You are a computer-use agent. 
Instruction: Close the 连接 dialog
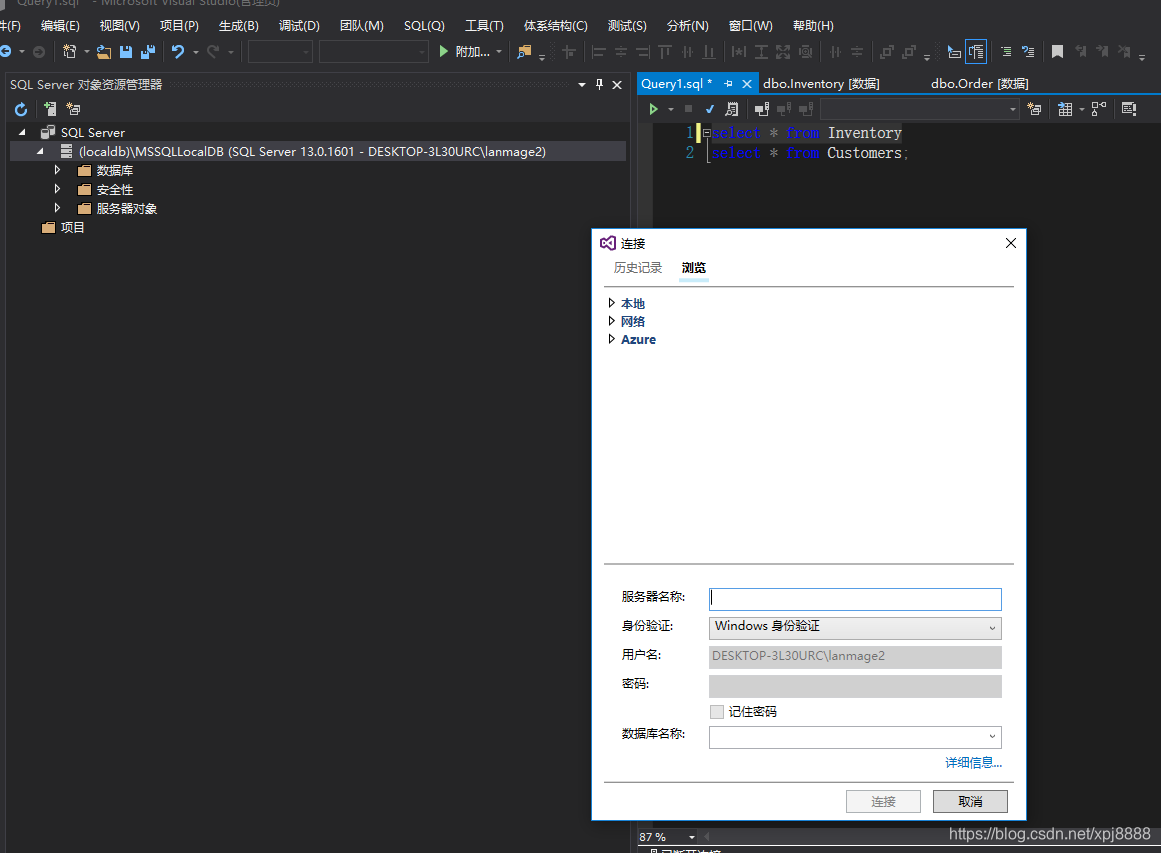[1011, 243]
